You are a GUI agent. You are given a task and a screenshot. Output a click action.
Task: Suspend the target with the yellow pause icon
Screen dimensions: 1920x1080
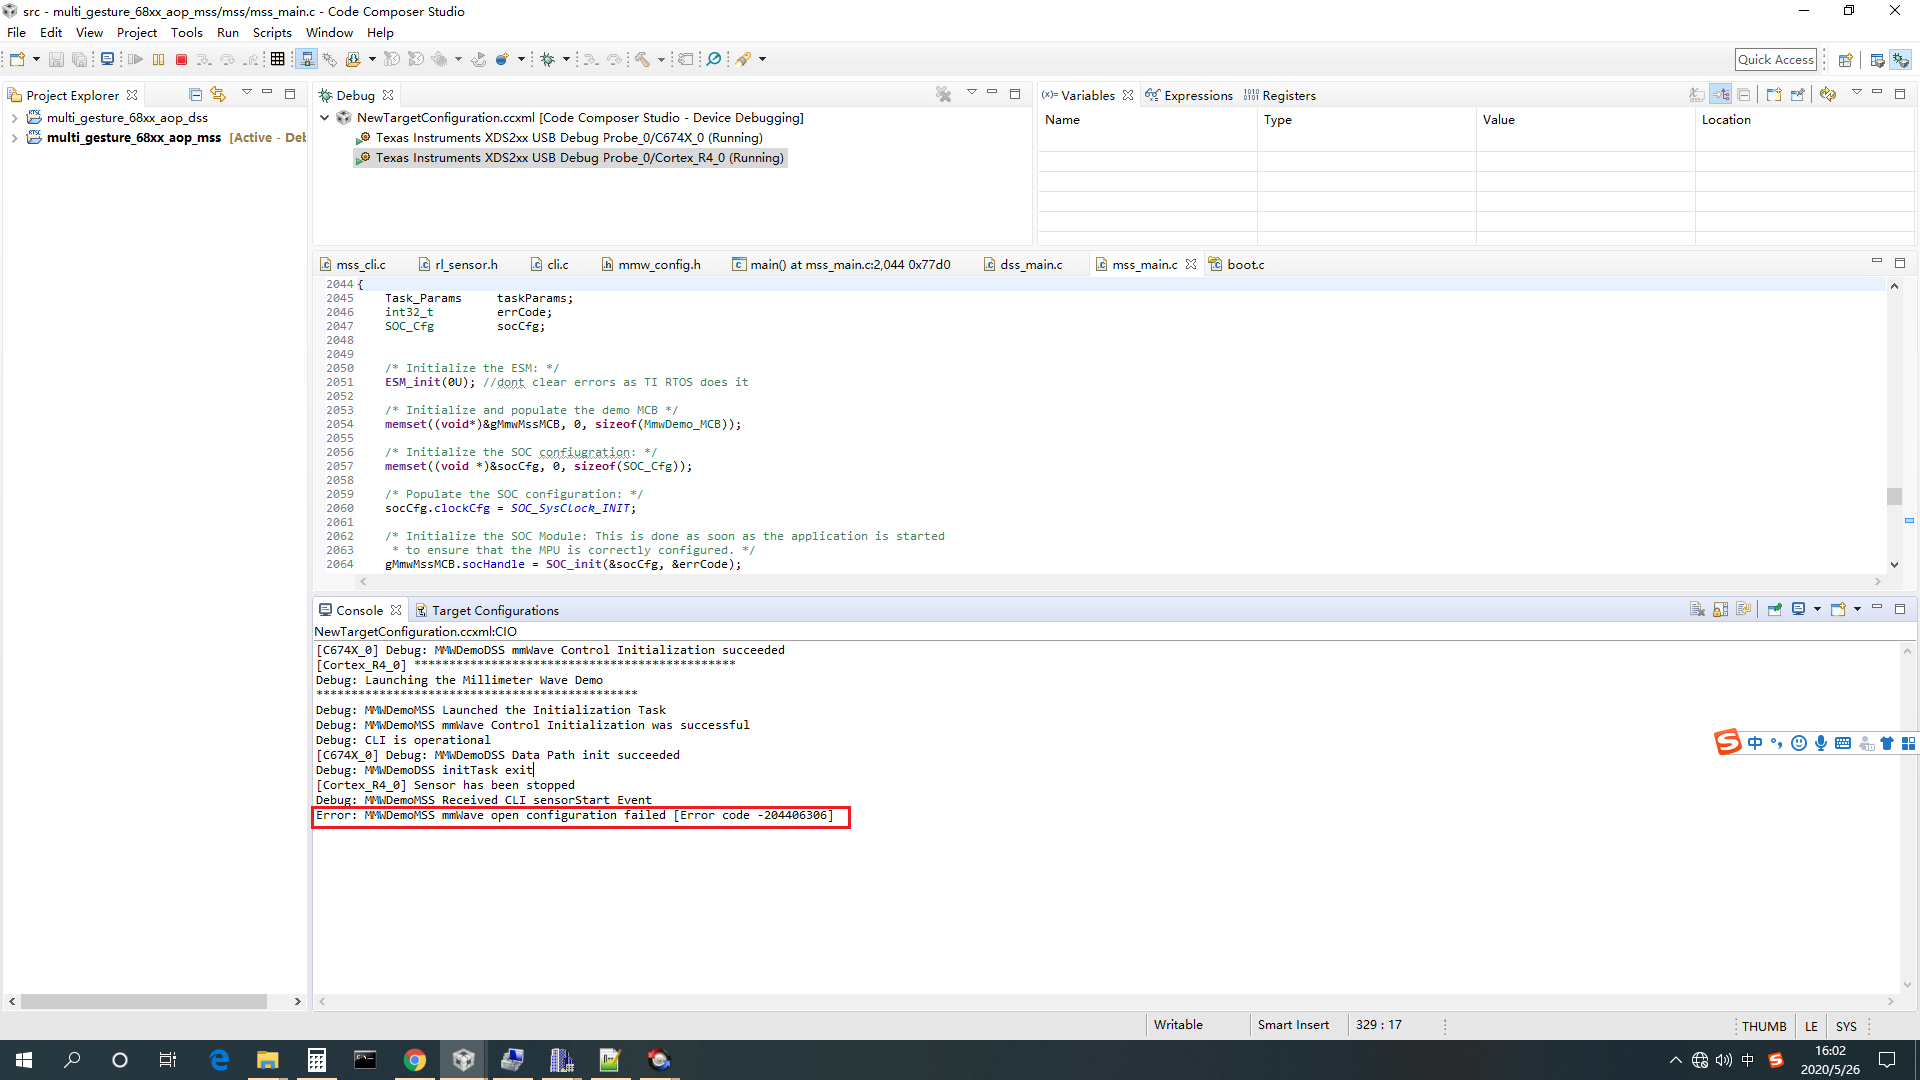(x=158, y=59)
